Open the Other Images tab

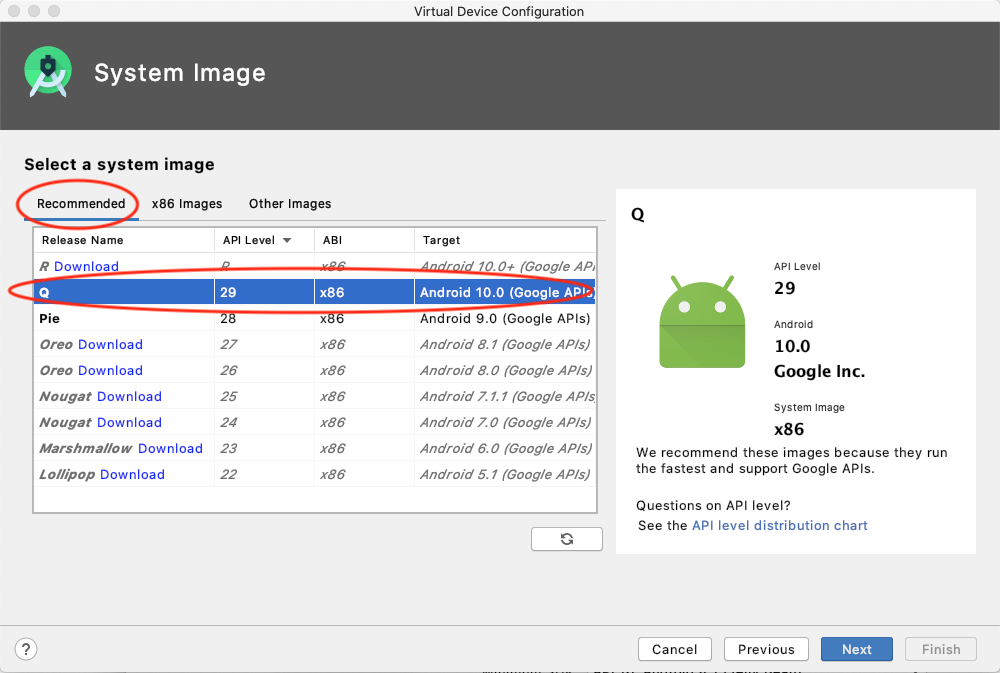click(290, 203)
